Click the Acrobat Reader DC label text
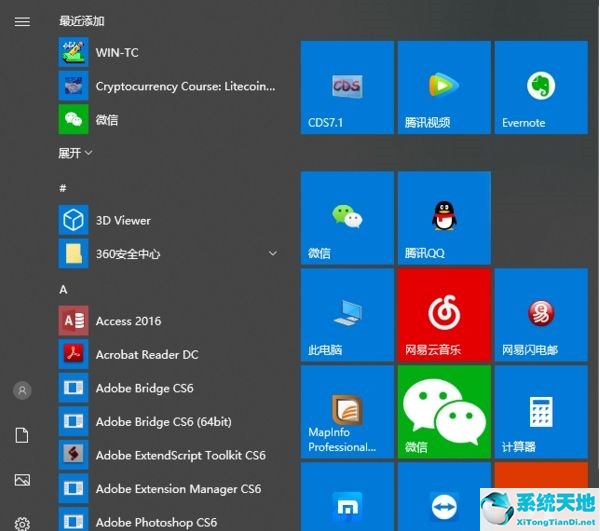 [147, 355]
